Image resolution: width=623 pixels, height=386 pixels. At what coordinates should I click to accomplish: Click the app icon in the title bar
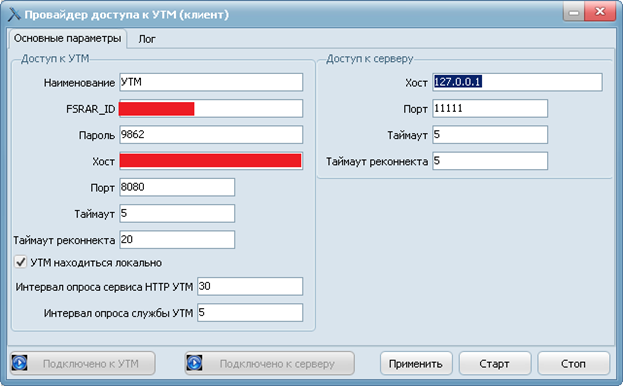[14, 14]
